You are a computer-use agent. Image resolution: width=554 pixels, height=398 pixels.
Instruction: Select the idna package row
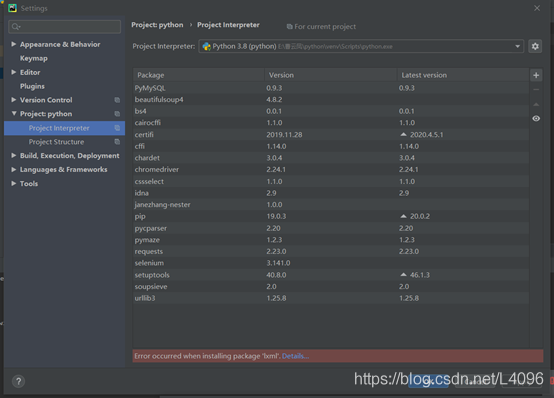(331, 193)
